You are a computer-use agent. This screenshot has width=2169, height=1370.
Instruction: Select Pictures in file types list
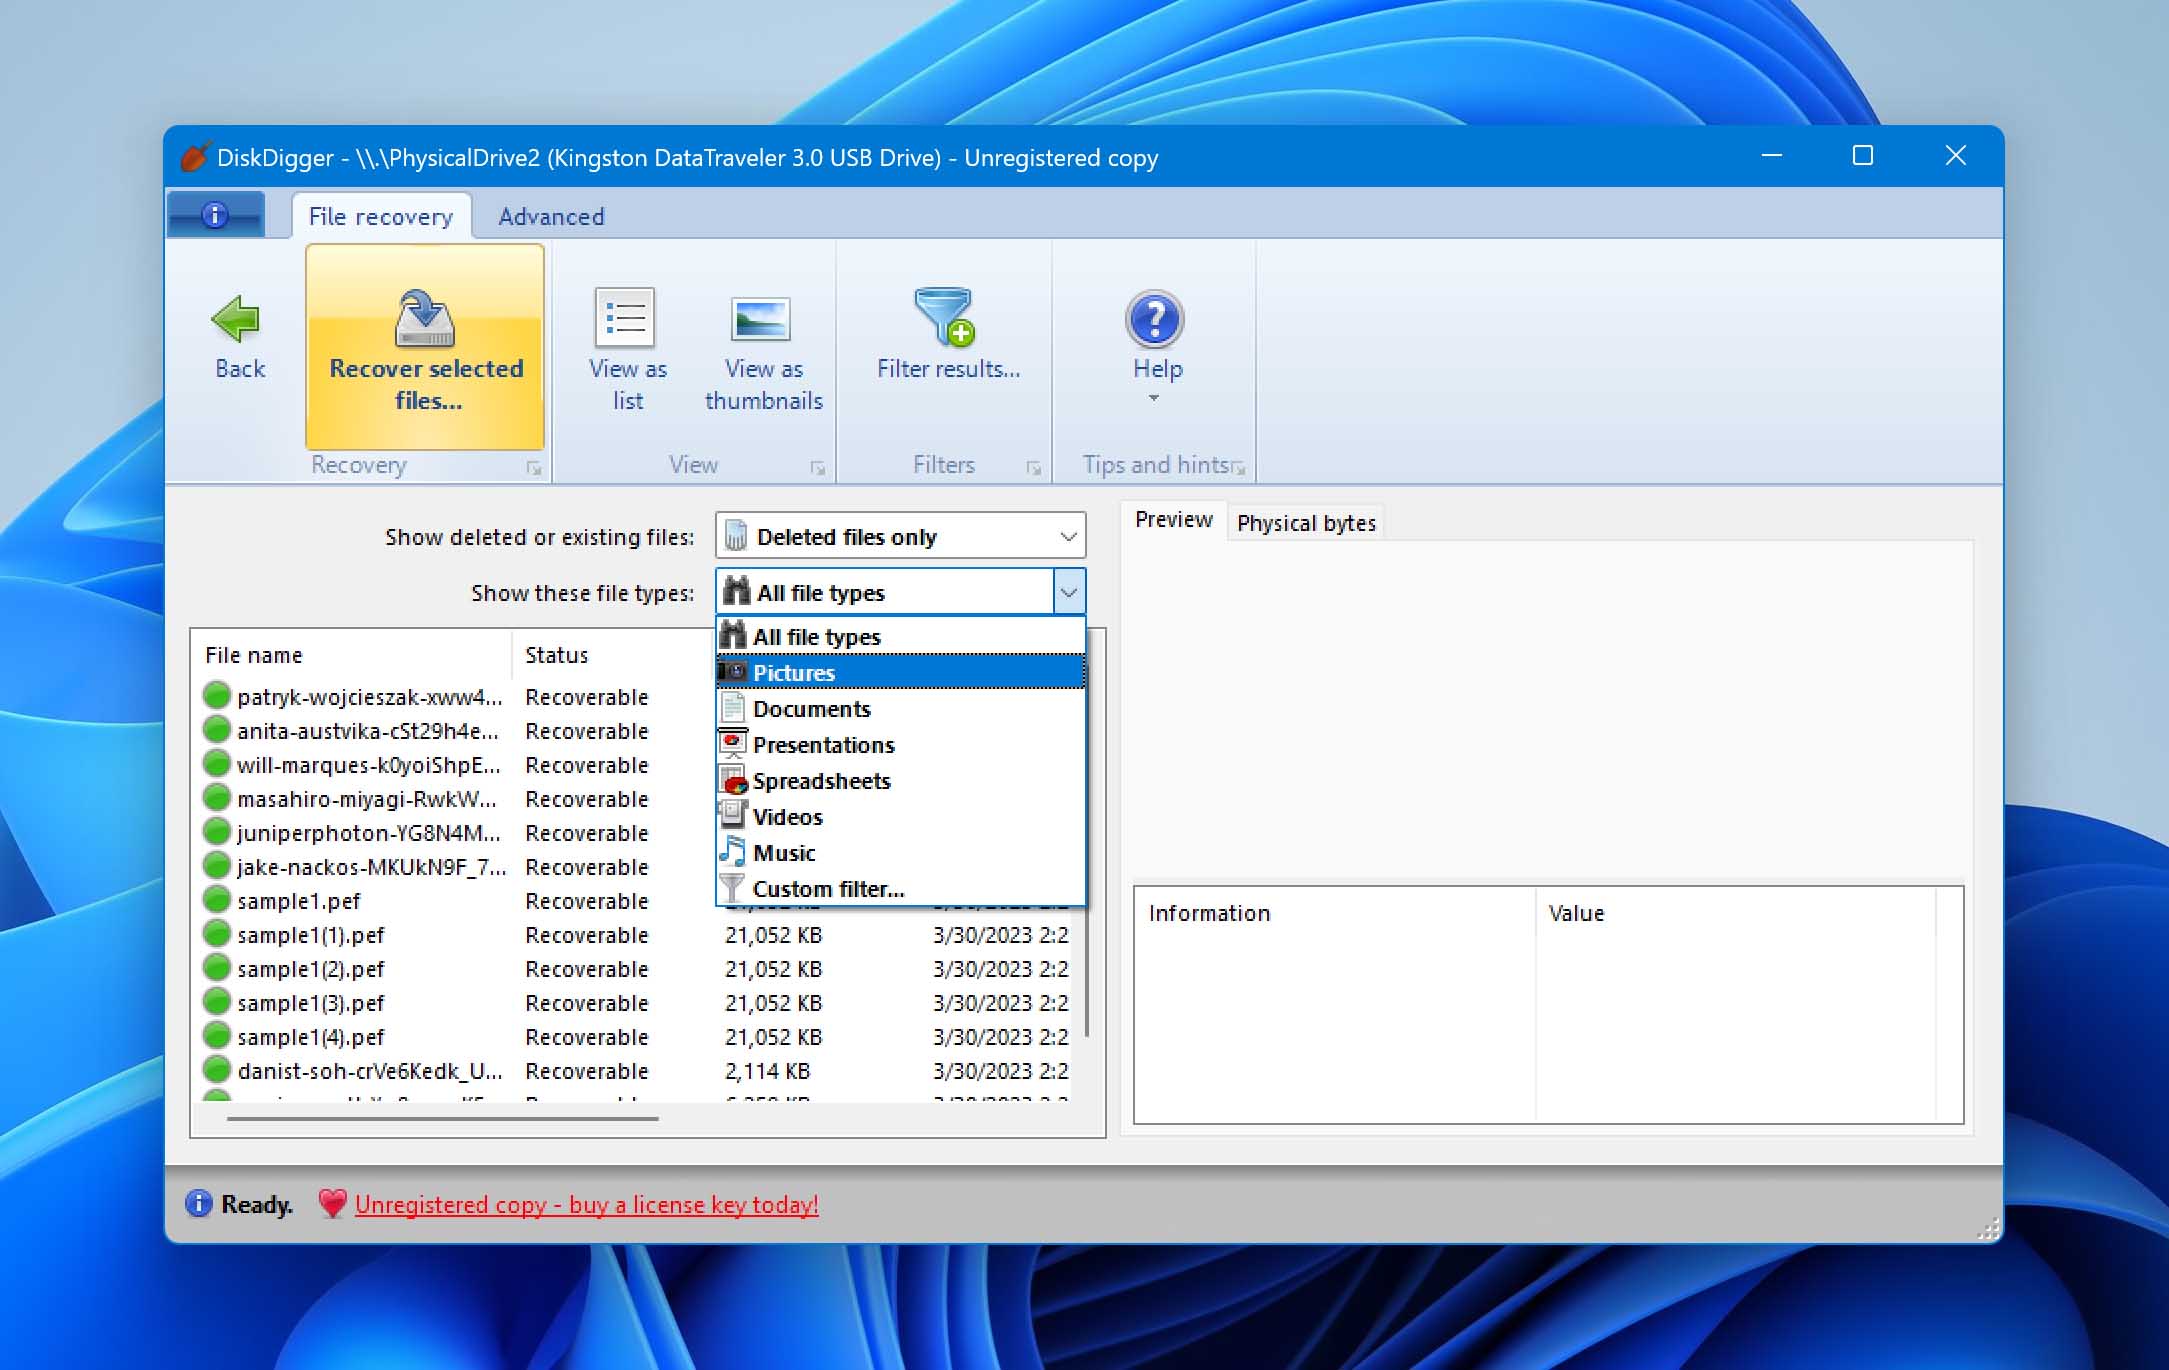point(900,672)
